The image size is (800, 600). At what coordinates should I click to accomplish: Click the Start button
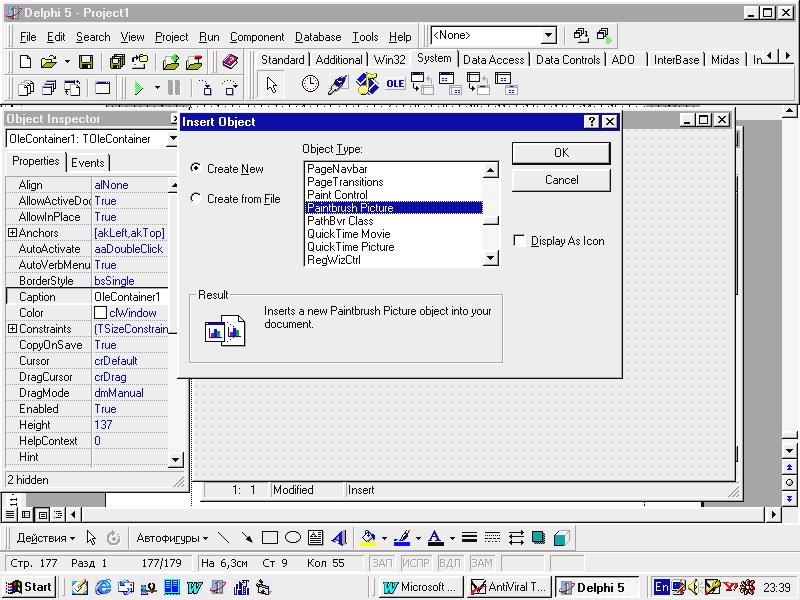[29, 587]
